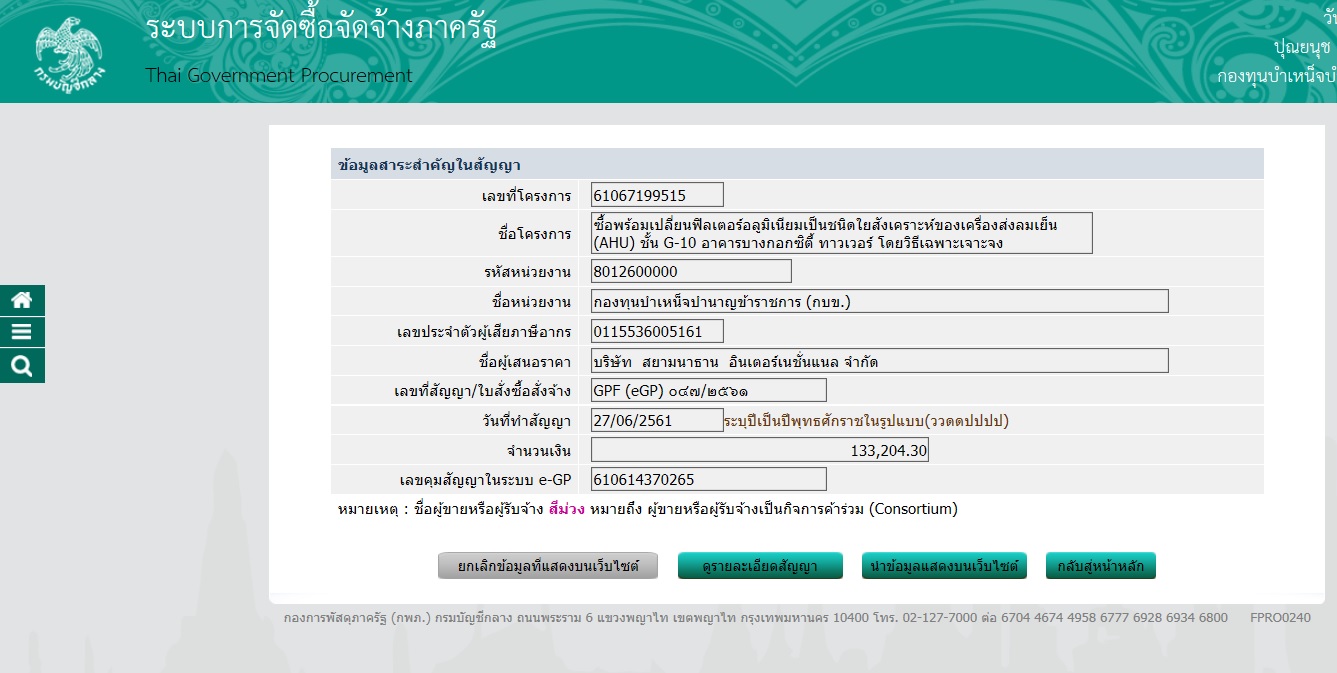This screenshot has height=673, width=1337.
Task: Select the ชื่อโครงการ project name text box
Action: tap(841, 233)
